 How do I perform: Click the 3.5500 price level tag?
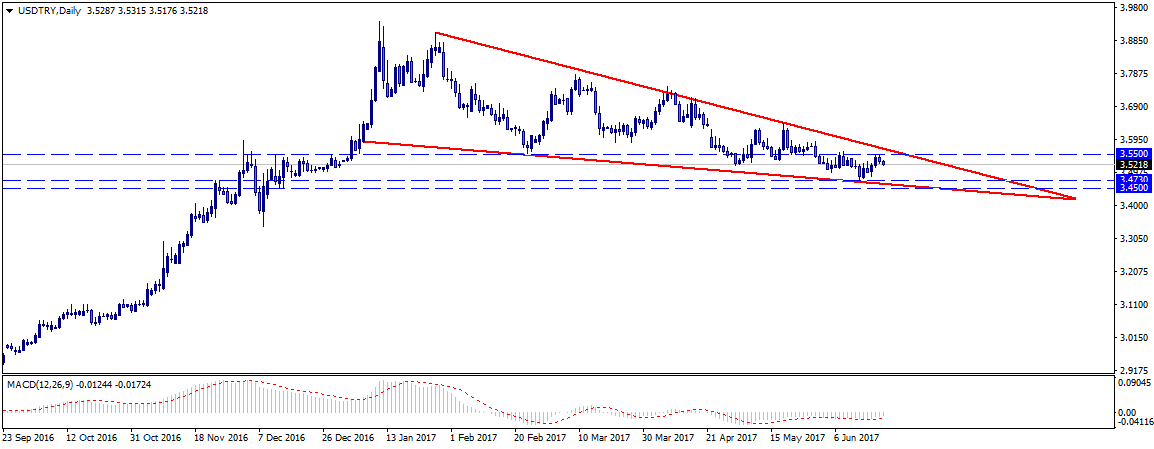[1131, 155]
